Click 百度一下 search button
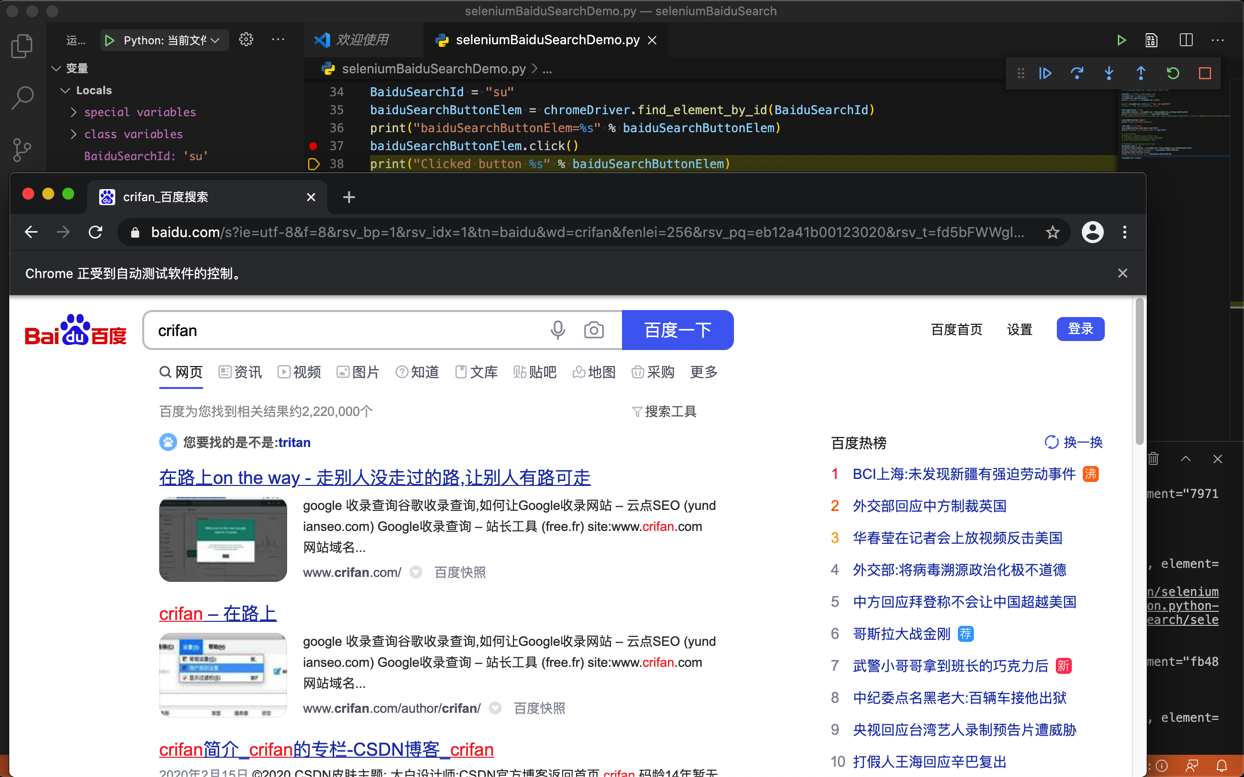 click(678, 330)
